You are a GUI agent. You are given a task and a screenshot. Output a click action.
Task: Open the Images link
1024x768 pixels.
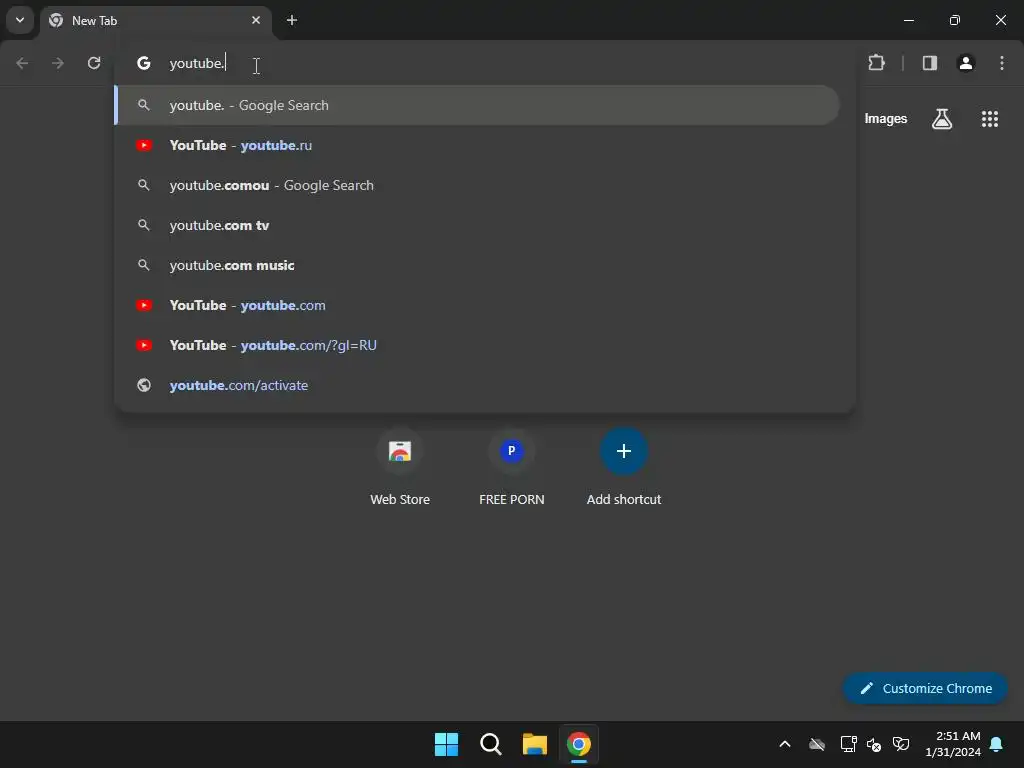(886, 119)
